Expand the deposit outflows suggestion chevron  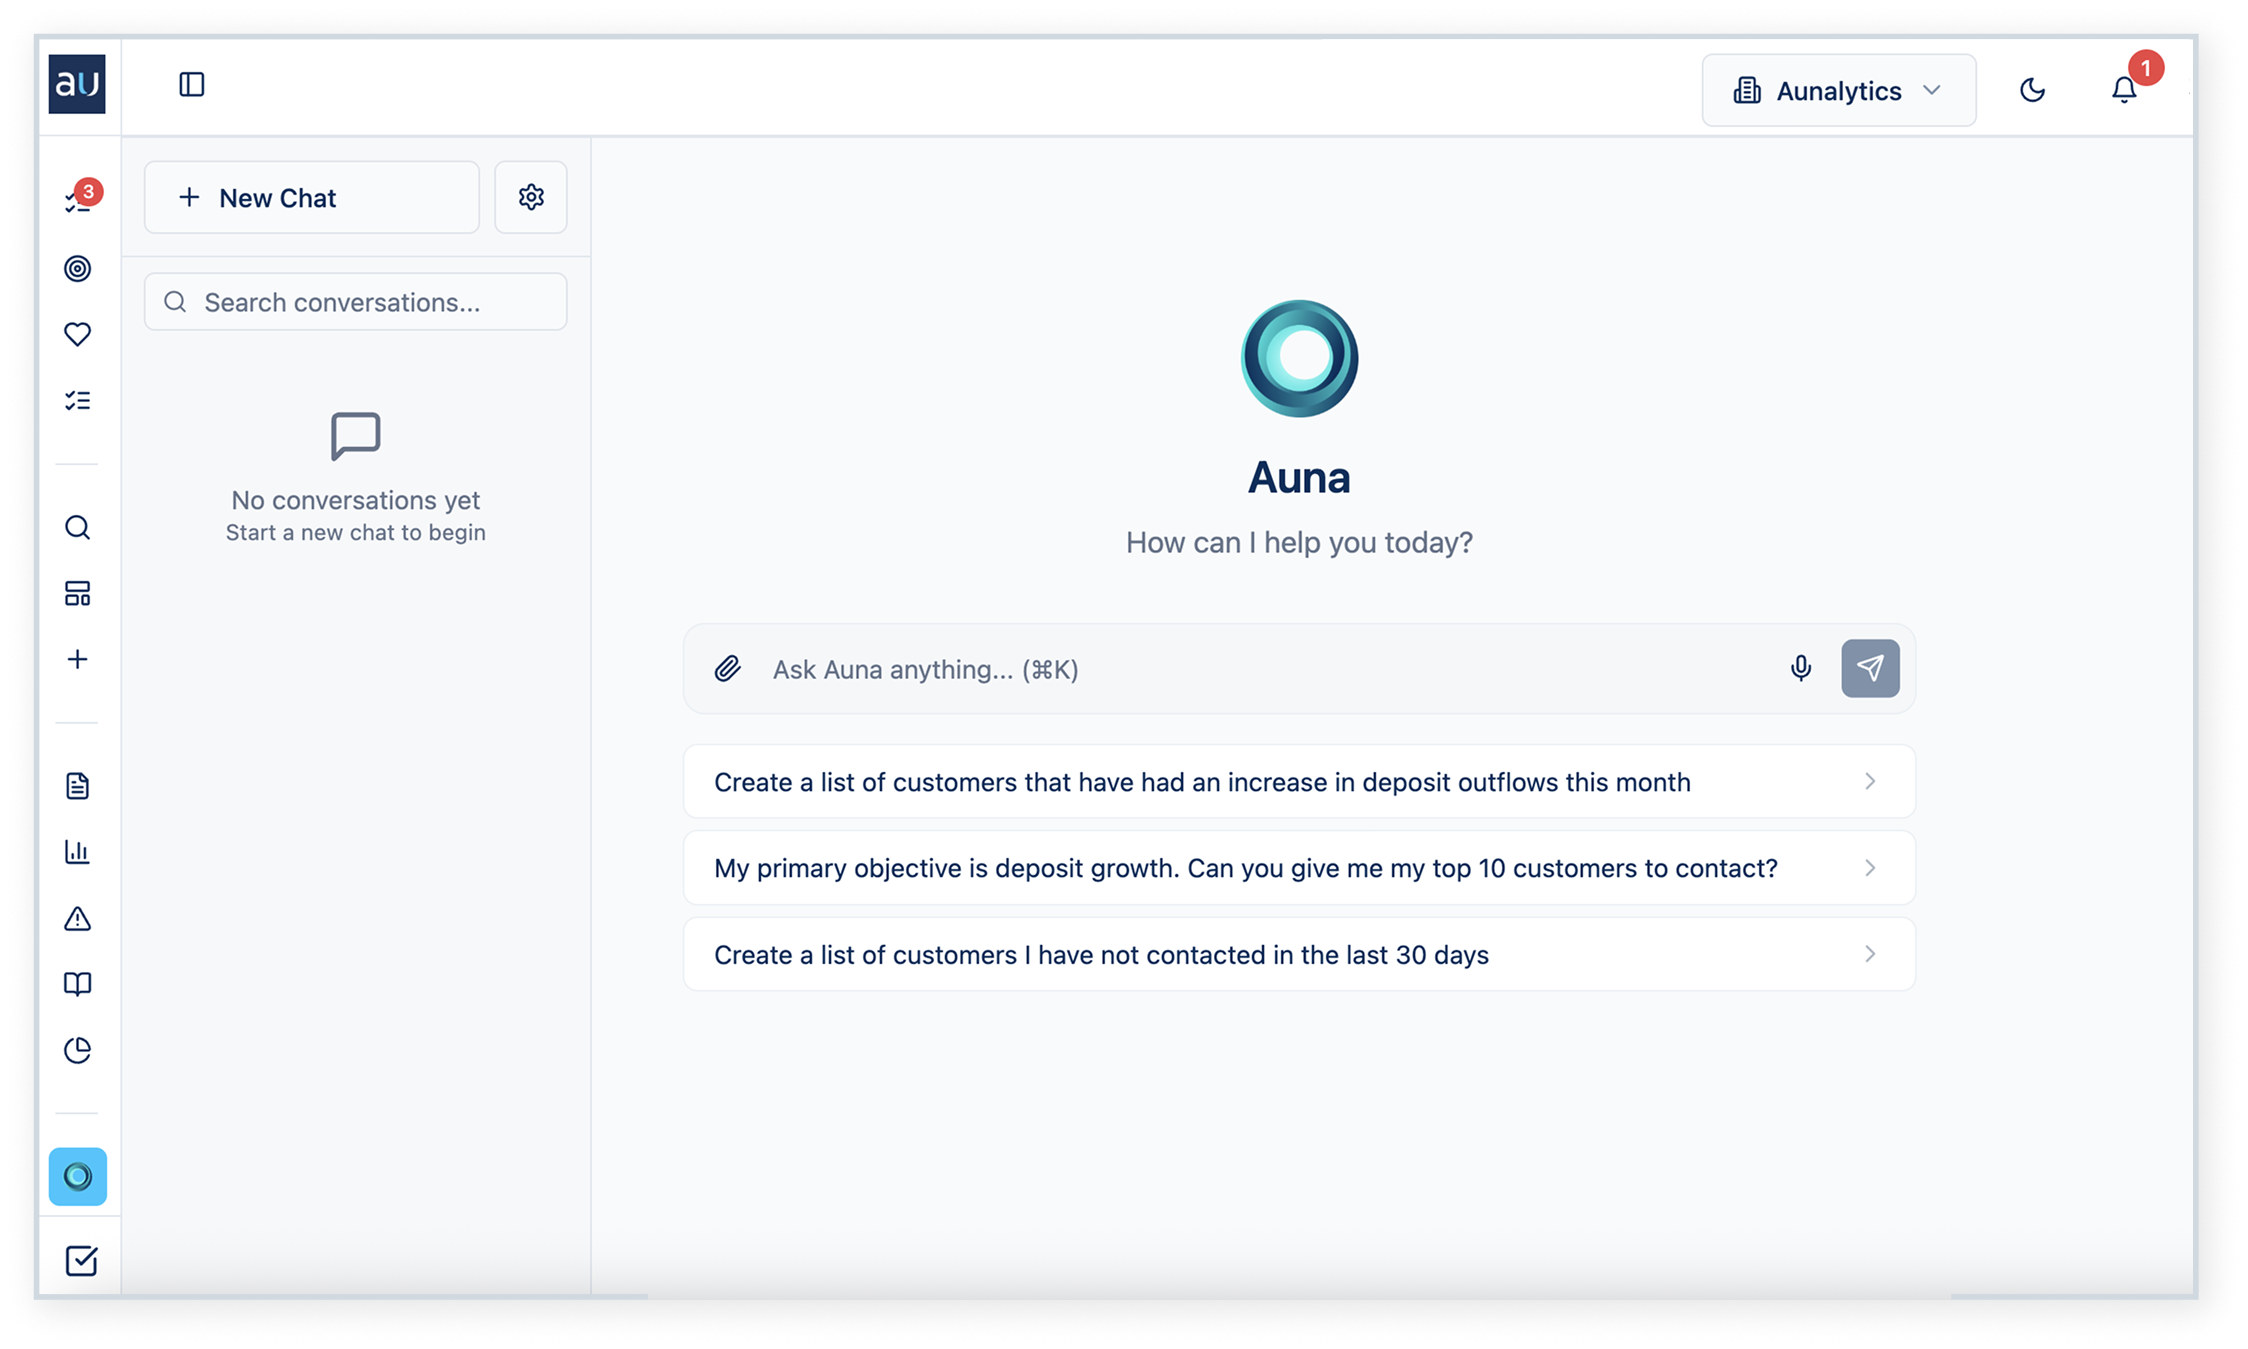coord(1869,782)
